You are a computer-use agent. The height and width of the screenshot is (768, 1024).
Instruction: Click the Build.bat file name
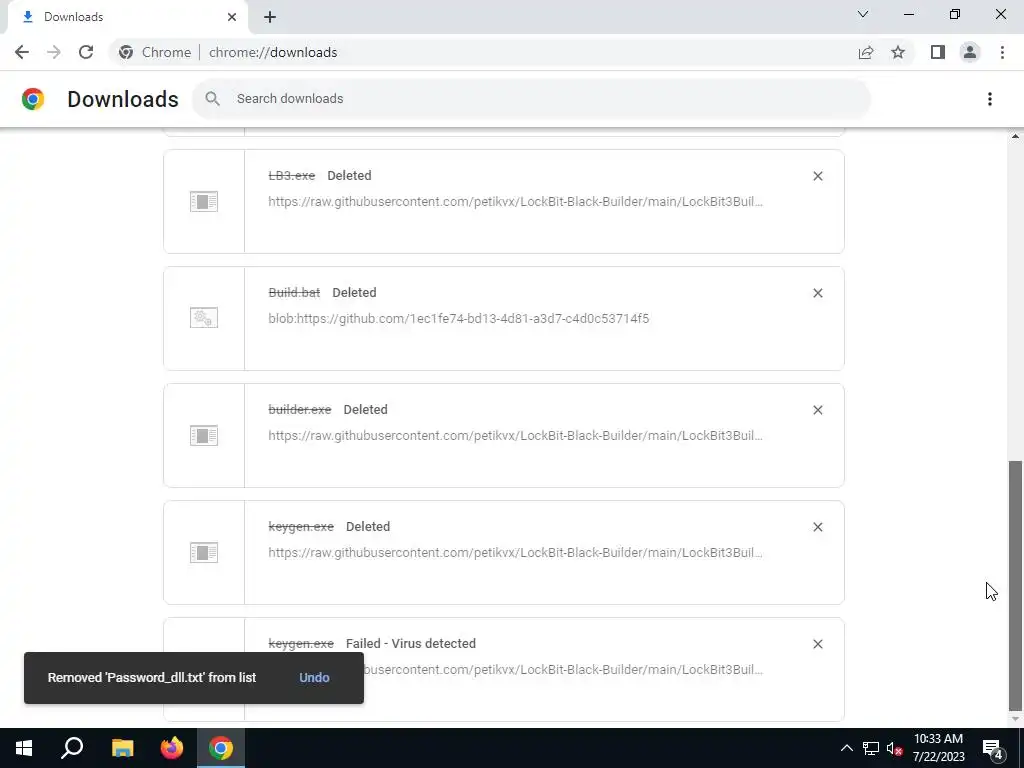tap(295, 293)
